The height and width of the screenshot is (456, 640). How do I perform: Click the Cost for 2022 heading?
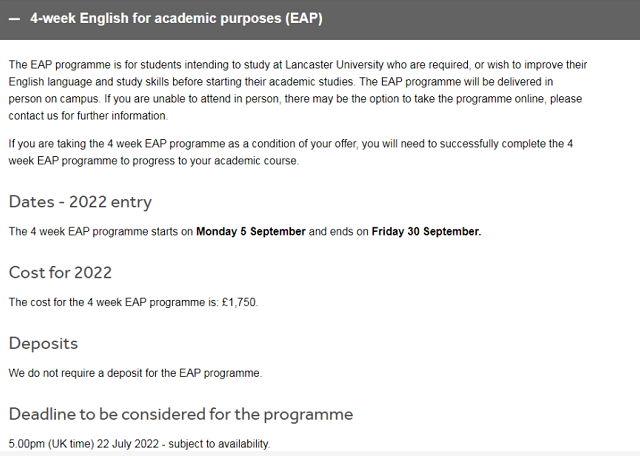(60, 272)
